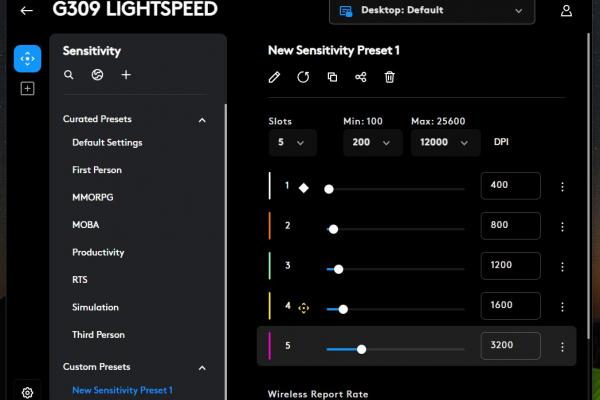Collapse the Custom Presets section

click(202, 368)
